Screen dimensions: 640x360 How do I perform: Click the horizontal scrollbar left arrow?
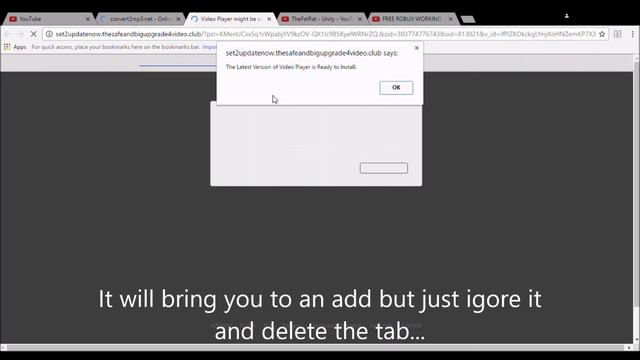click(4, 348)
